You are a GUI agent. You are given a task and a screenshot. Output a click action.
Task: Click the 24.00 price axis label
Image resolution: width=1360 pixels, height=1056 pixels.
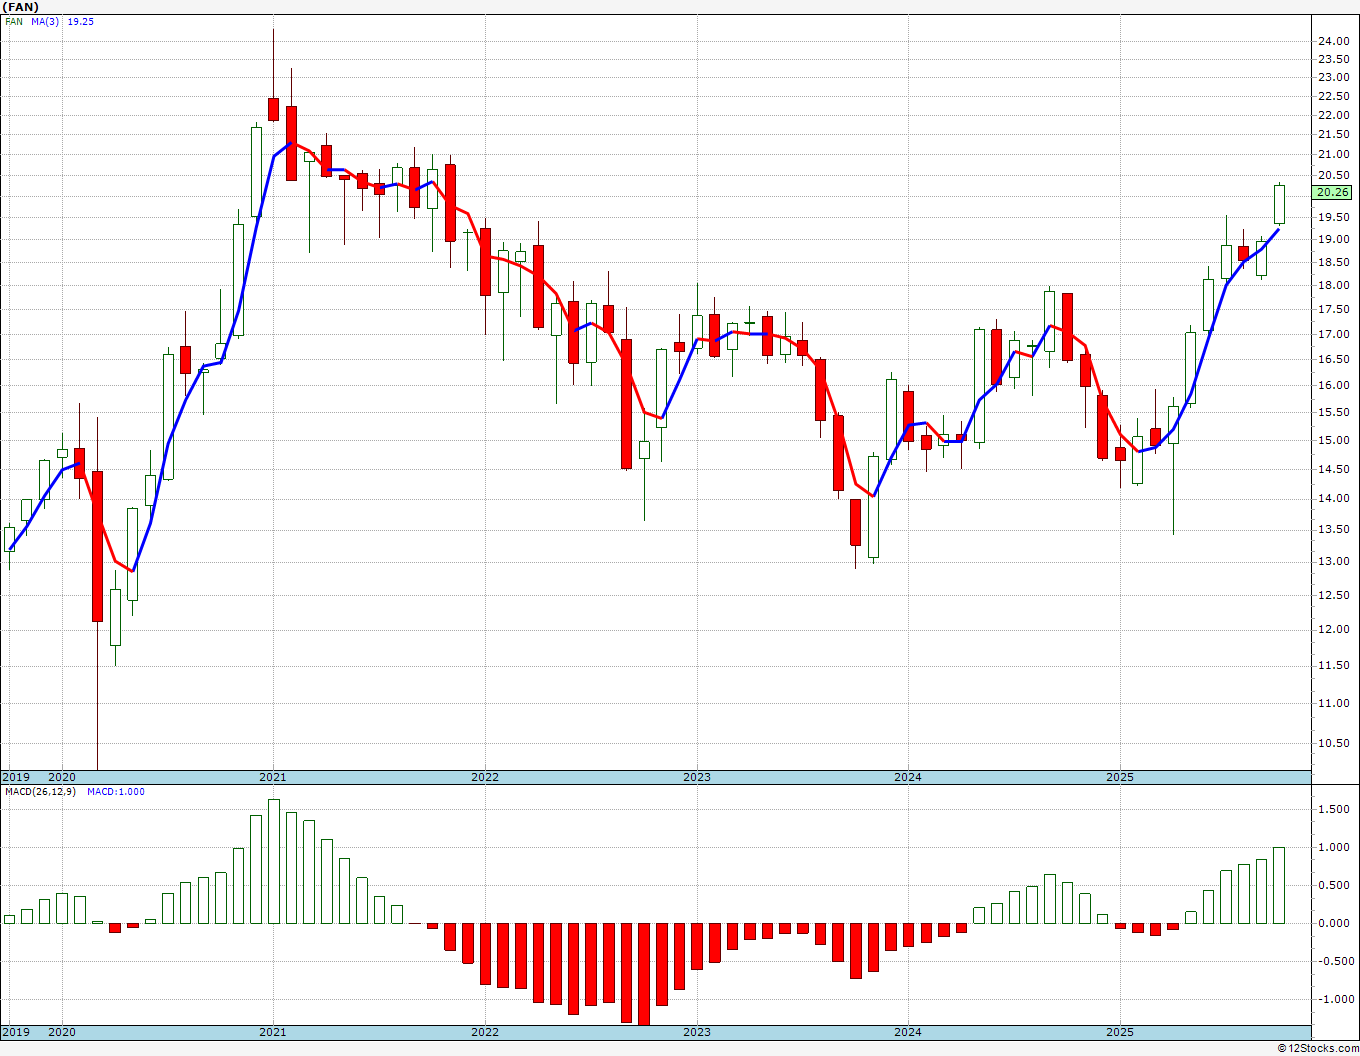click(x=1332, y=41)
